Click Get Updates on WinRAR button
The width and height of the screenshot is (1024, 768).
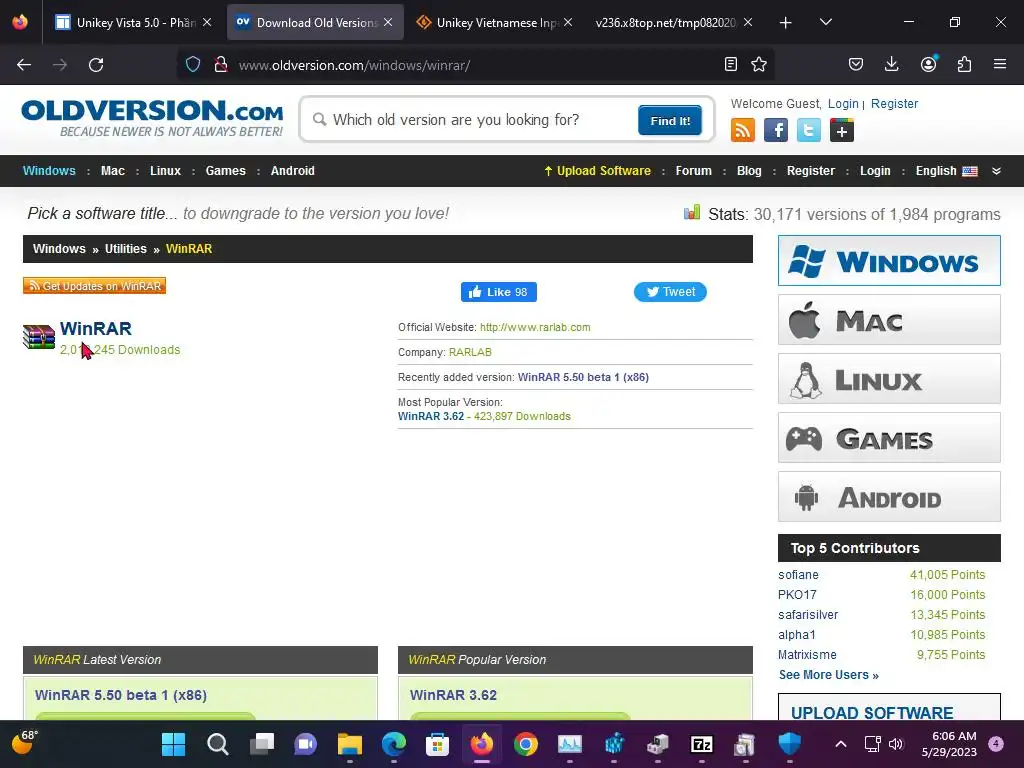click(95, 286)
